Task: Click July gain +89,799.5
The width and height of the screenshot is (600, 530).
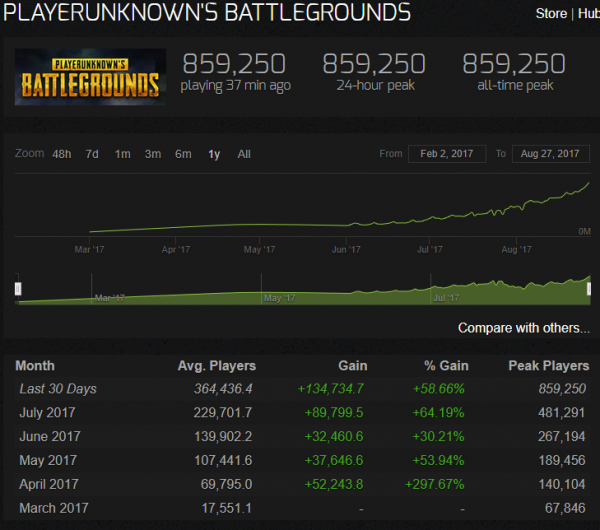Action: (334, 413)
